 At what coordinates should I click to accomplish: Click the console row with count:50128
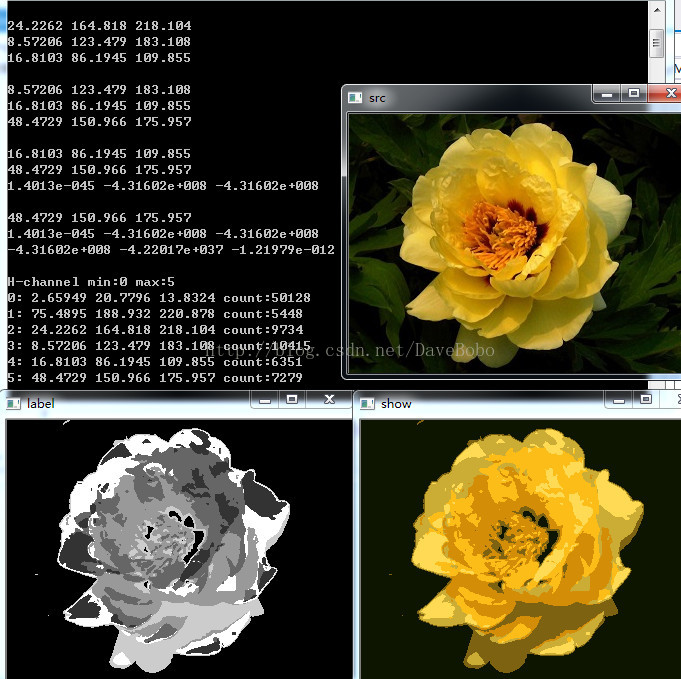click(x=159, y=298)
